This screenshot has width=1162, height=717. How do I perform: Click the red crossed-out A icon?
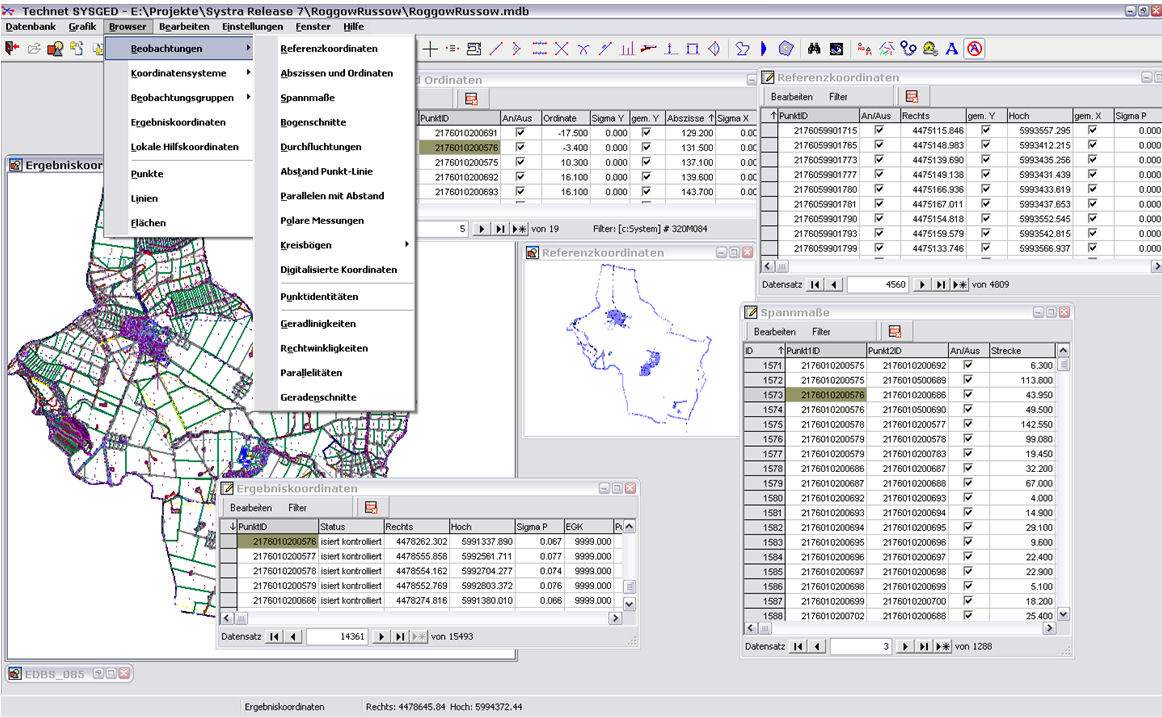coord(974,48)
